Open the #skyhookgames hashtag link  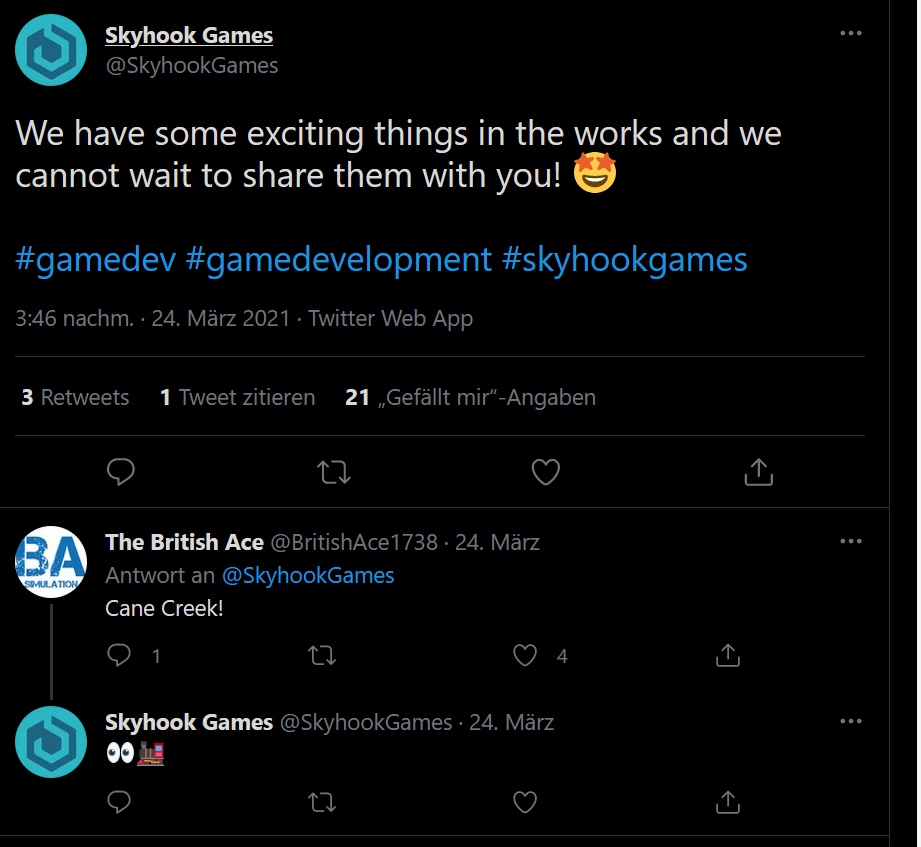(x=624, y=260)
